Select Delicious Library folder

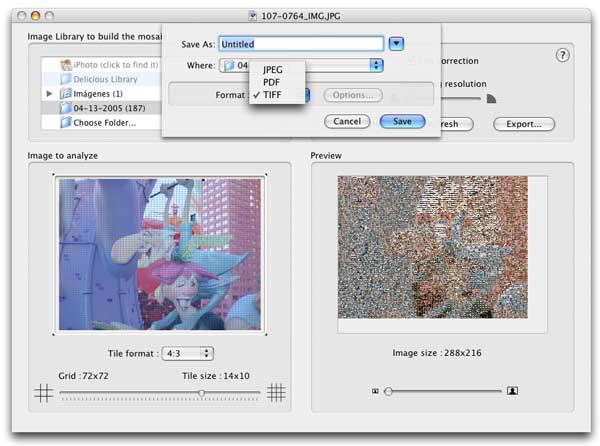[x=104, y=78]
